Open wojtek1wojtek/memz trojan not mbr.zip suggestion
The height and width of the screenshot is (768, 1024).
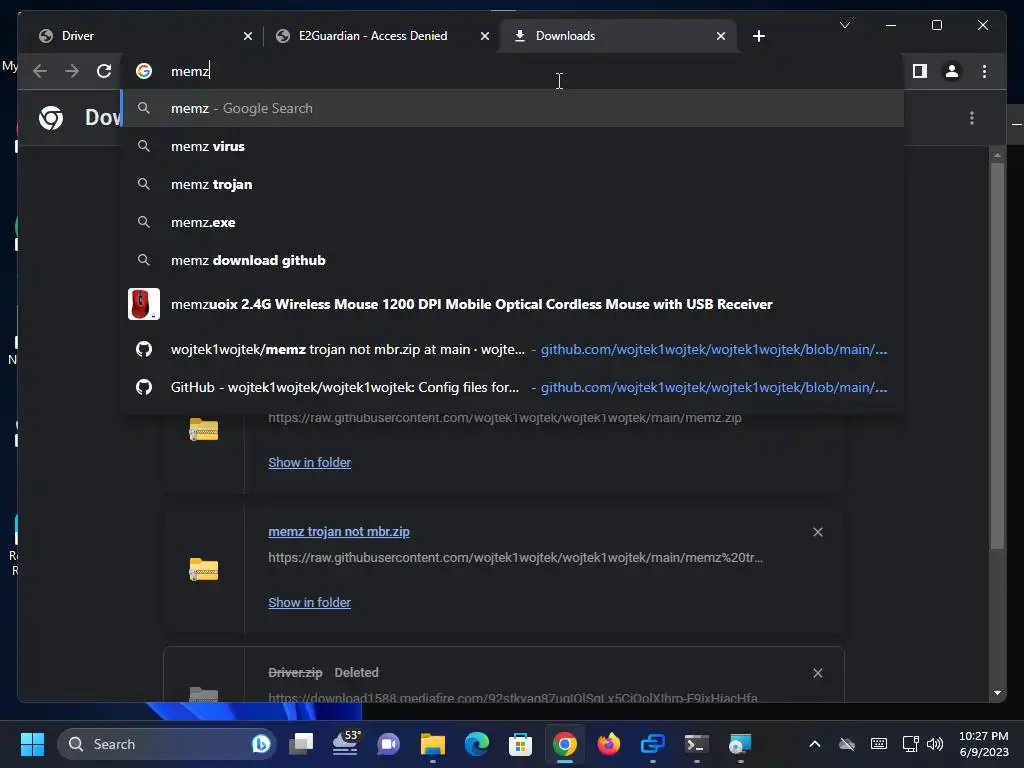[x=512, y=349]
